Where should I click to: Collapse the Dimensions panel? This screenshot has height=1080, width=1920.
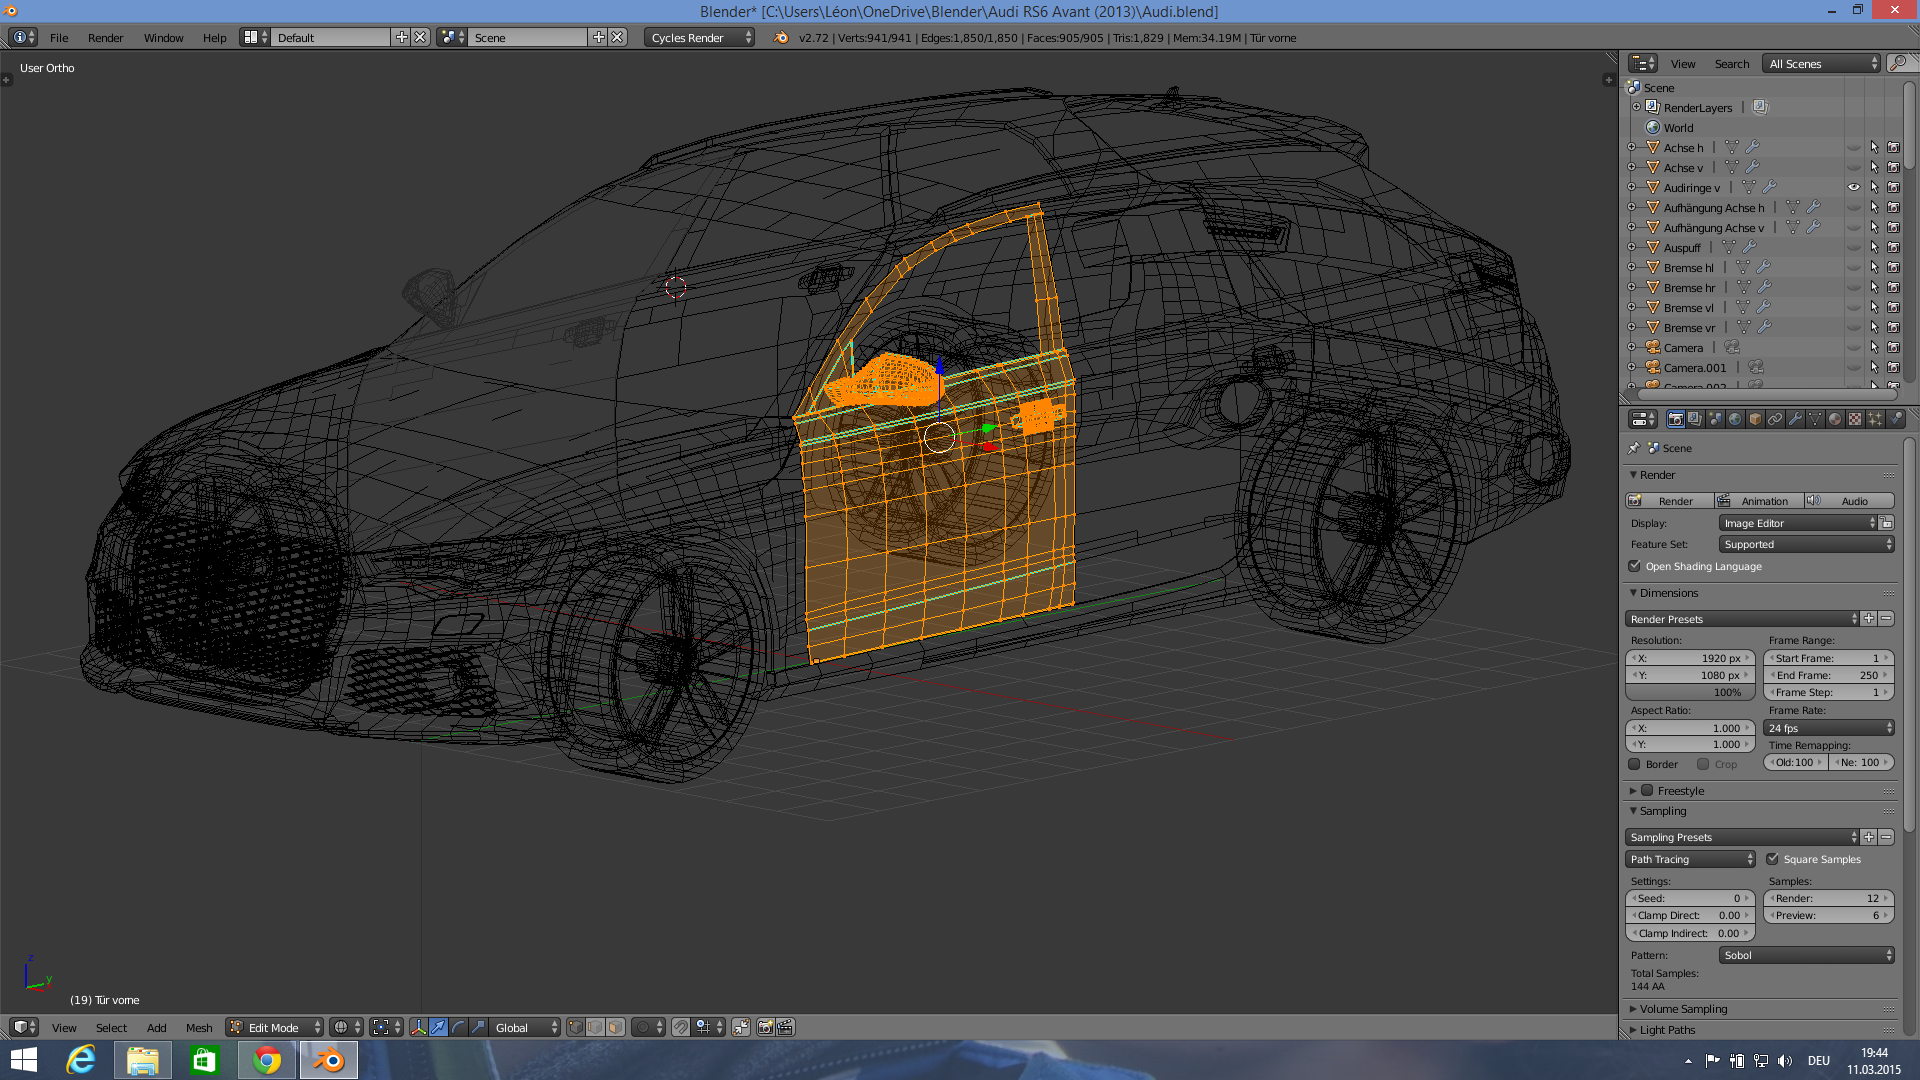tap(1668, 593)
